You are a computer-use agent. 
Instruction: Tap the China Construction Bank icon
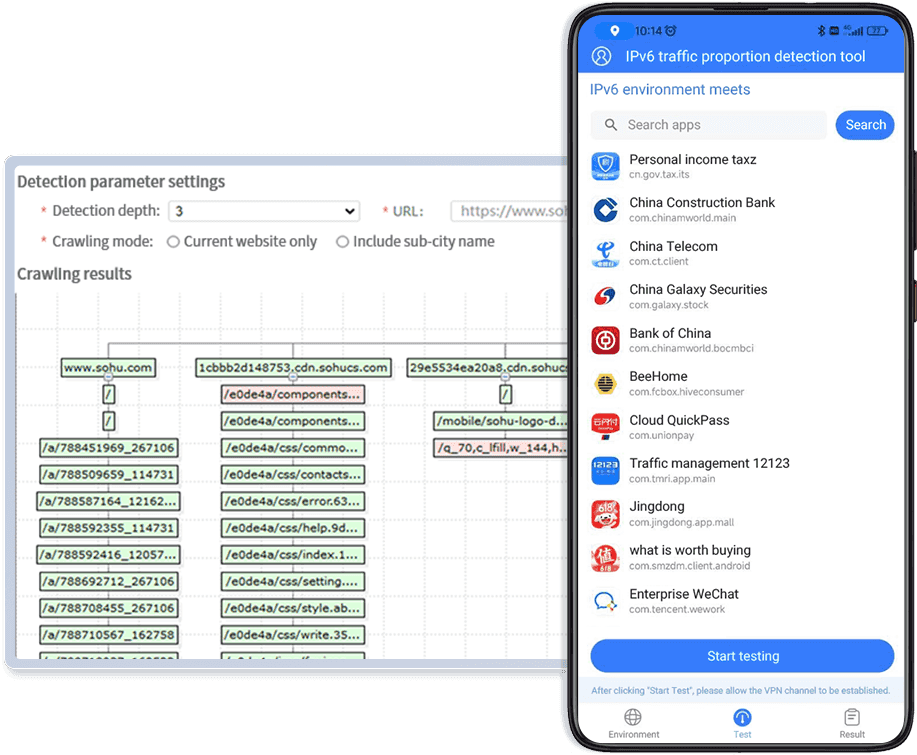(606, 209)
